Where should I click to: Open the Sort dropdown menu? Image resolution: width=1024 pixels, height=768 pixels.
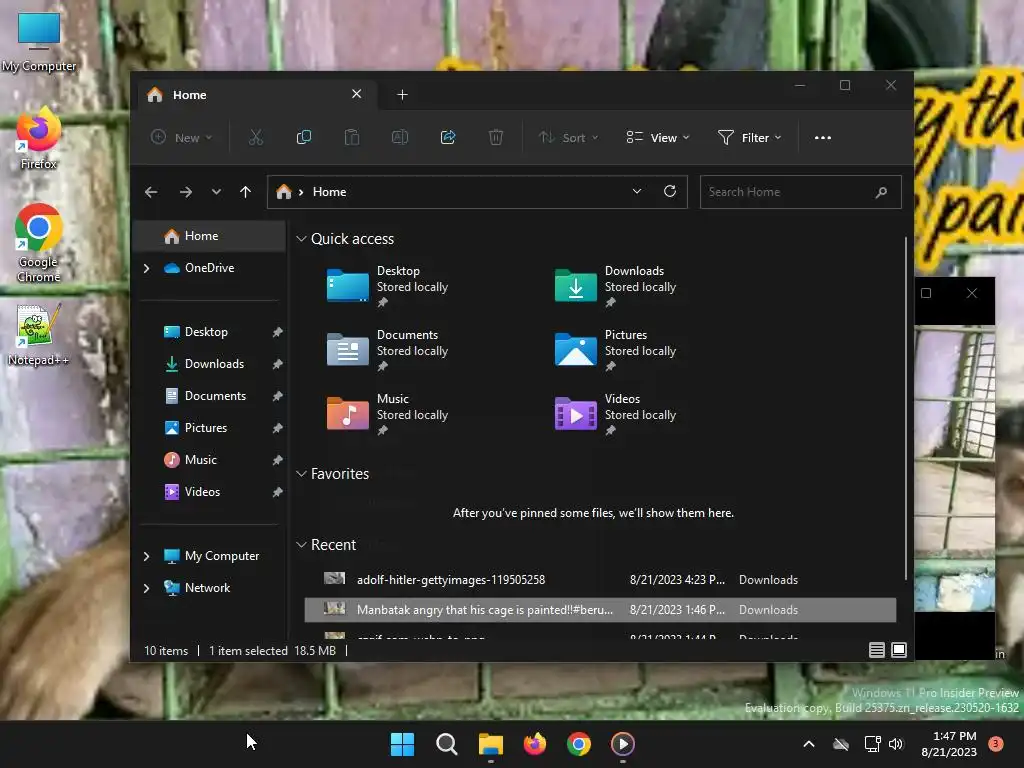(568, 138)
